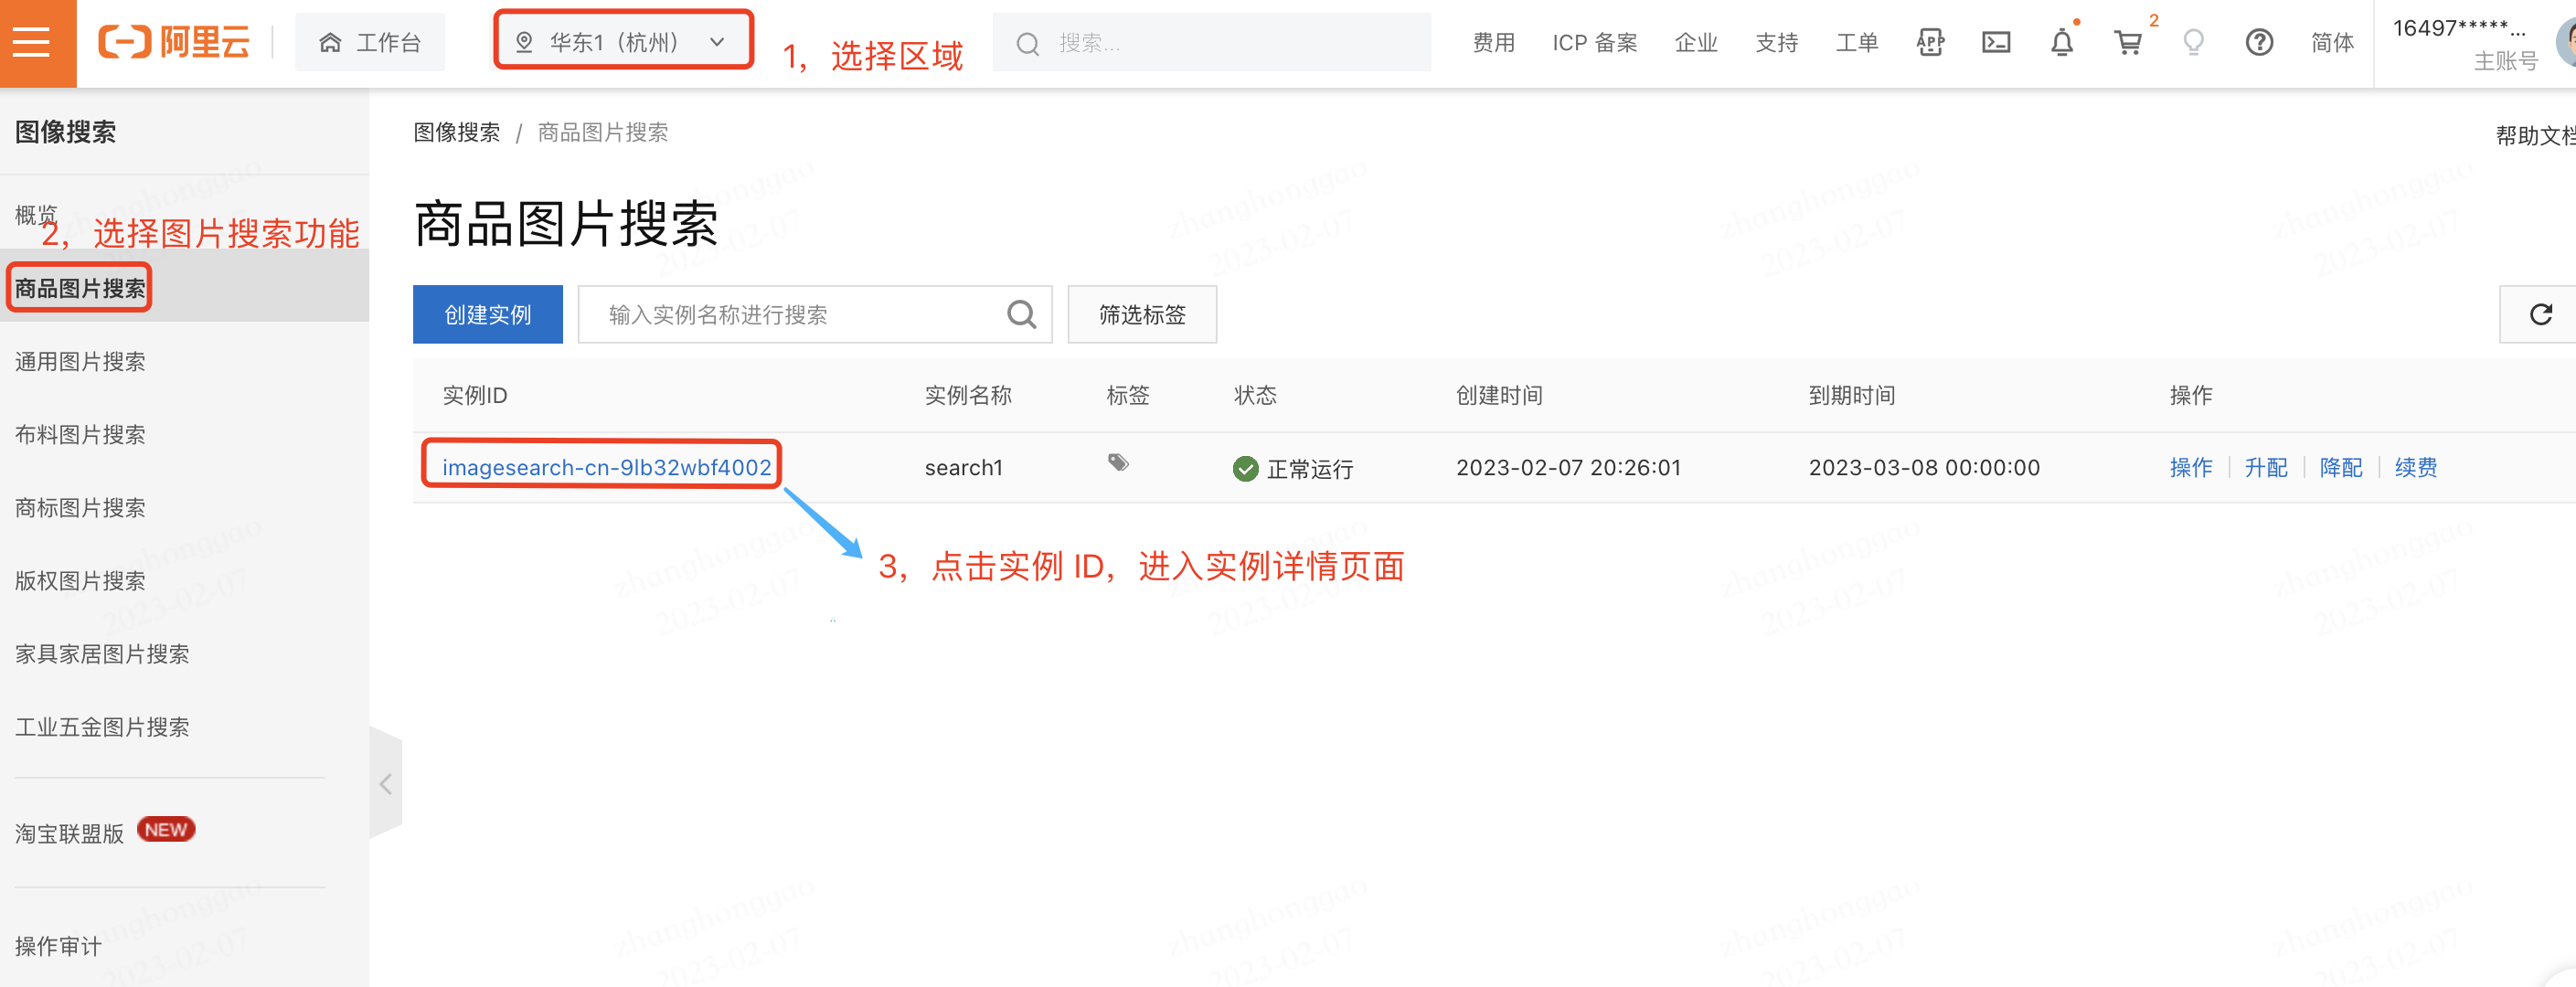Viewport: 2576px width, 987px height.
Task: Click the 创建实例 button
Action: (x=487, y=315)
